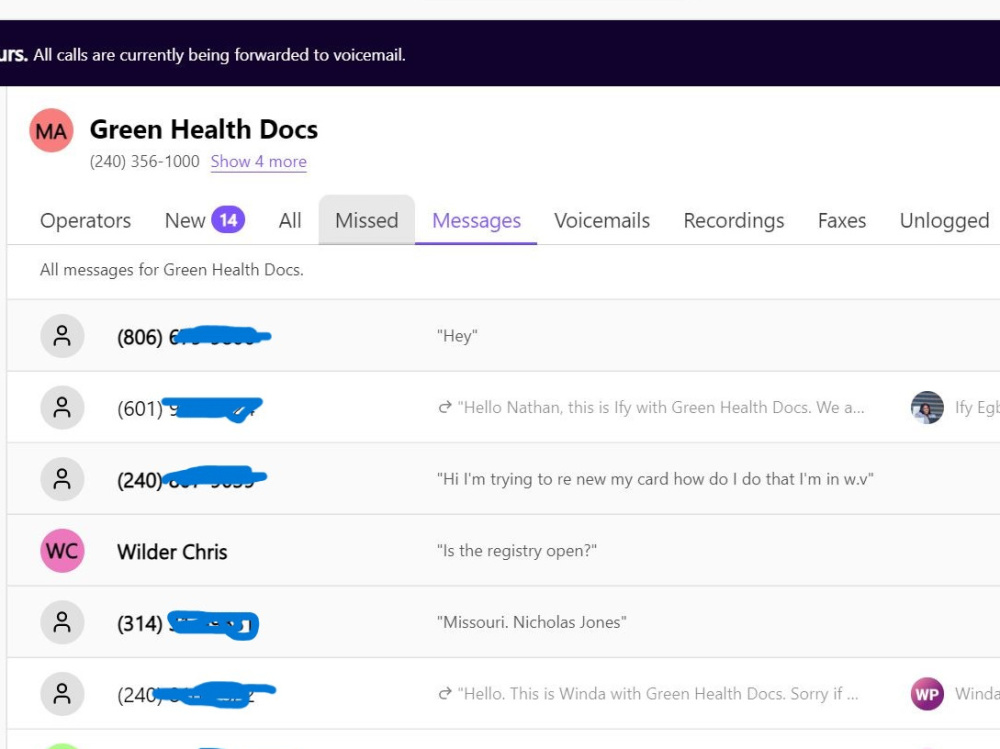Open the WP avatar for Winda
Image resolution: width=1000 pixels, height=749 pixels.
point(927,693)
